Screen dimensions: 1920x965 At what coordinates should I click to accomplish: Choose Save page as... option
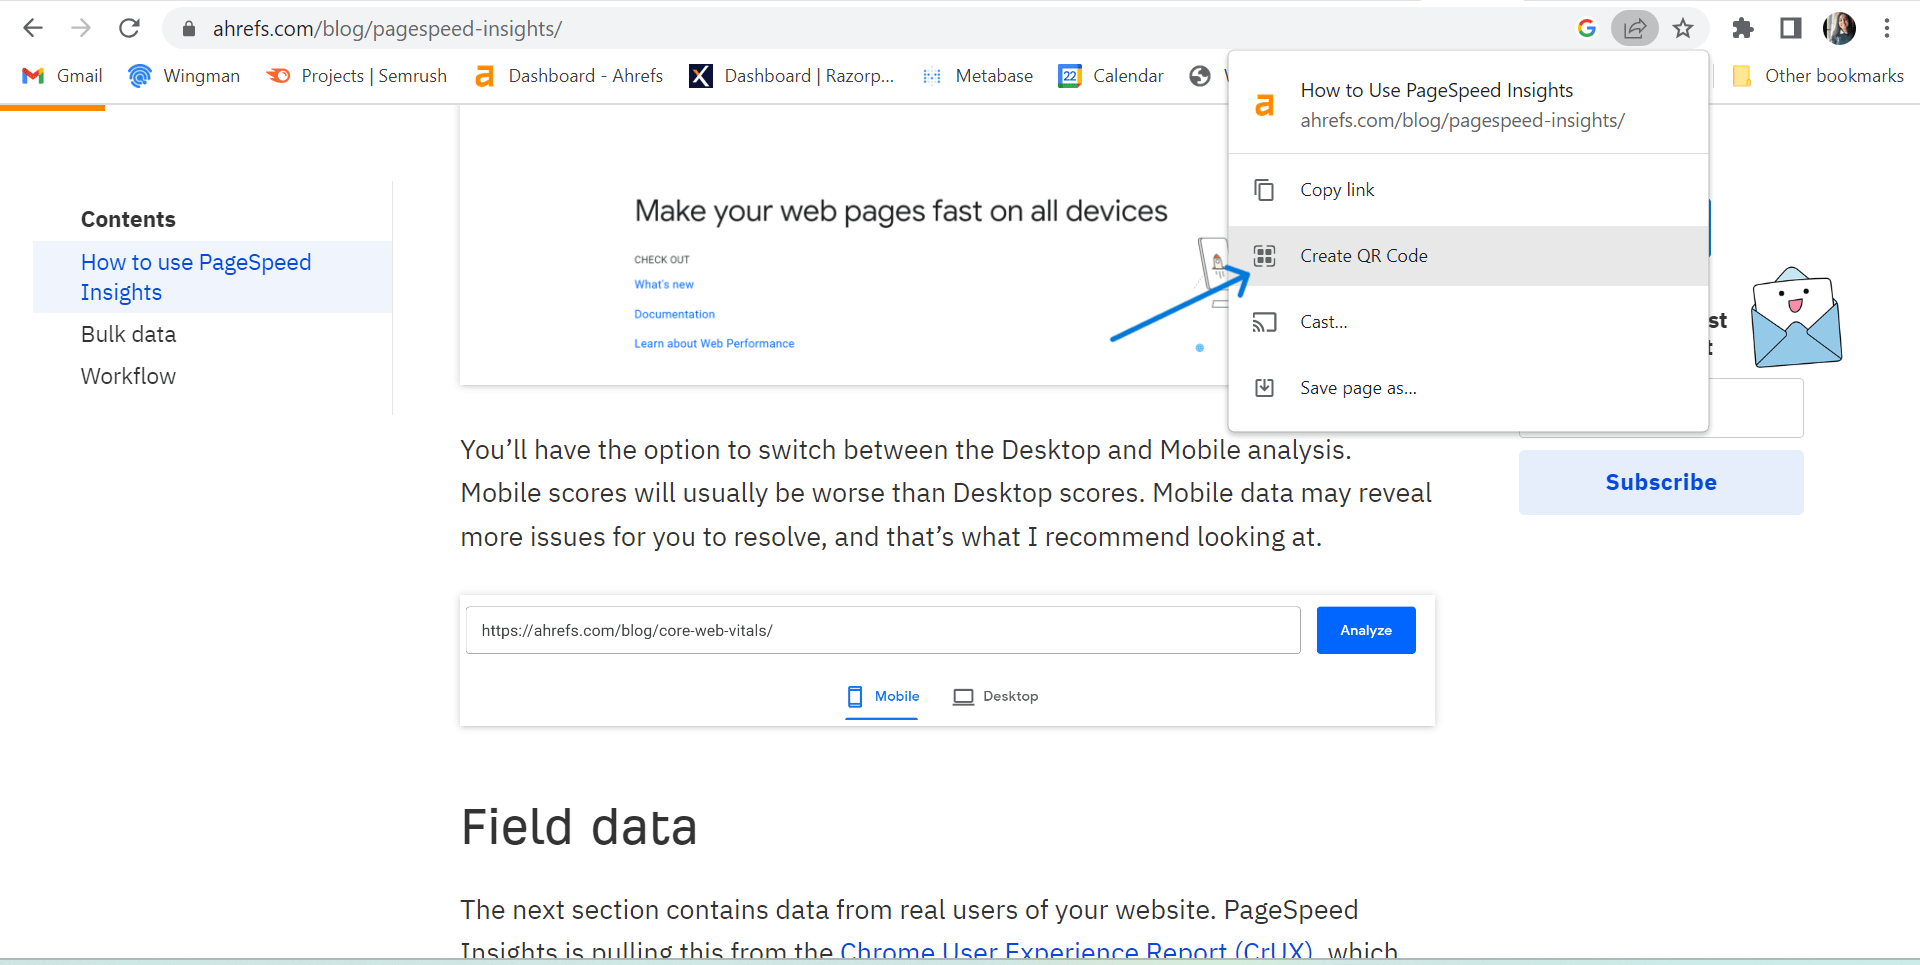(x=1358, y=388)
